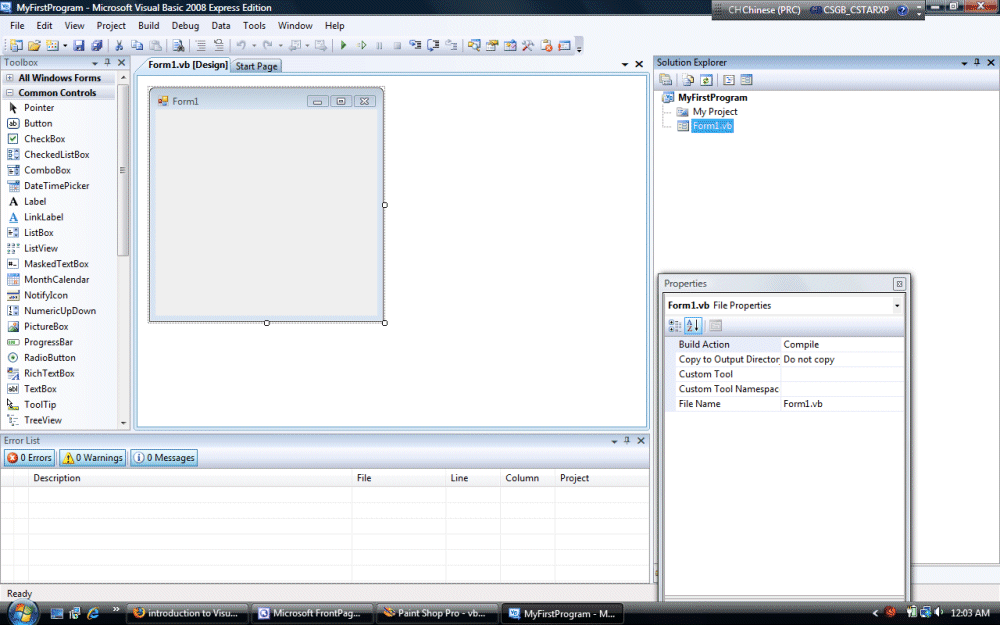The image size is (1000, 625).
Task: Open the Form1.vb File Properties dropdown
Action: (x=897, y=305)
